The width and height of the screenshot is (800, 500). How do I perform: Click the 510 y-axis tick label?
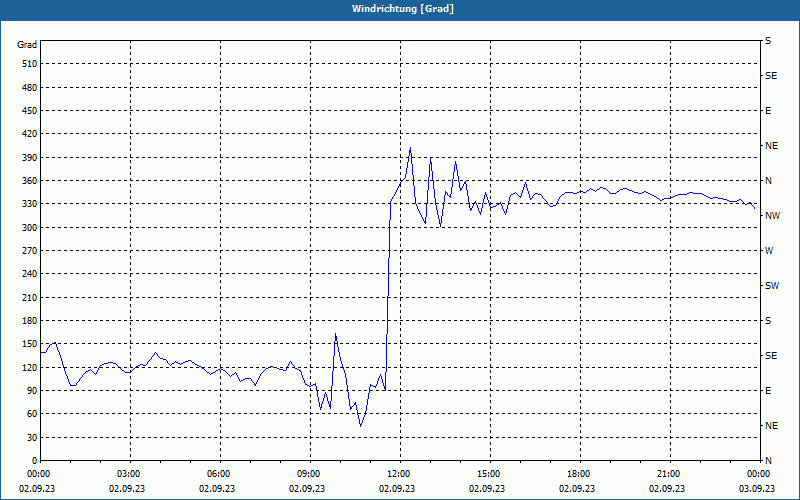click(30, 64)
